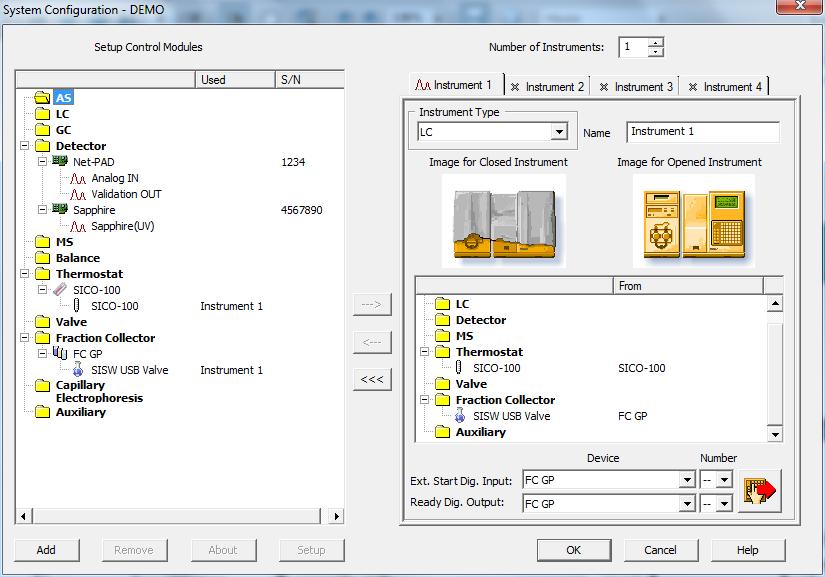Click the FC GP fraction collector icon
This screenshot has width=825, height=577.
pos(60,353)
